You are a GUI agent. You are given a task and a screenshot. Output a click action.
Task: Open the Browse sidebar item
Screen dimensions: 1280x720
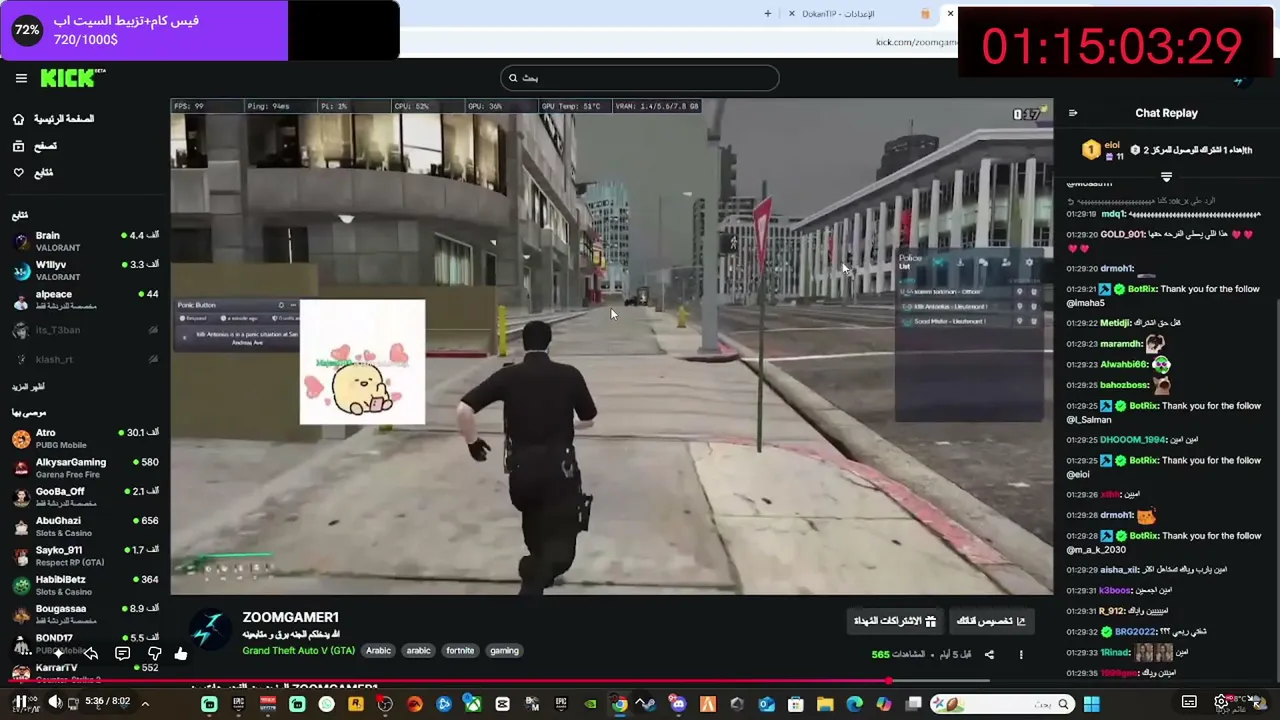pyautogui.click(x=35, y=146)
